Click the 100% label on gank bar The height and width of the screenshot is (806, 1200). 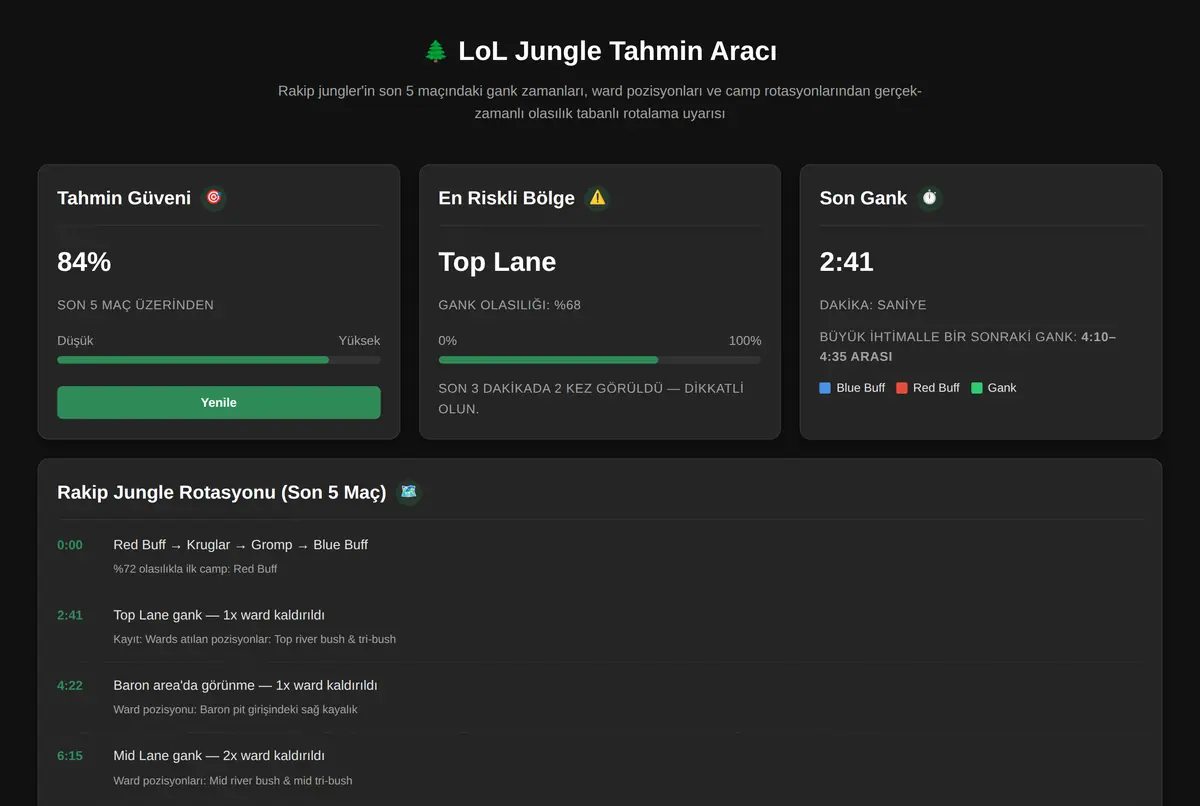pyautogui.click(x=745, y=341)
